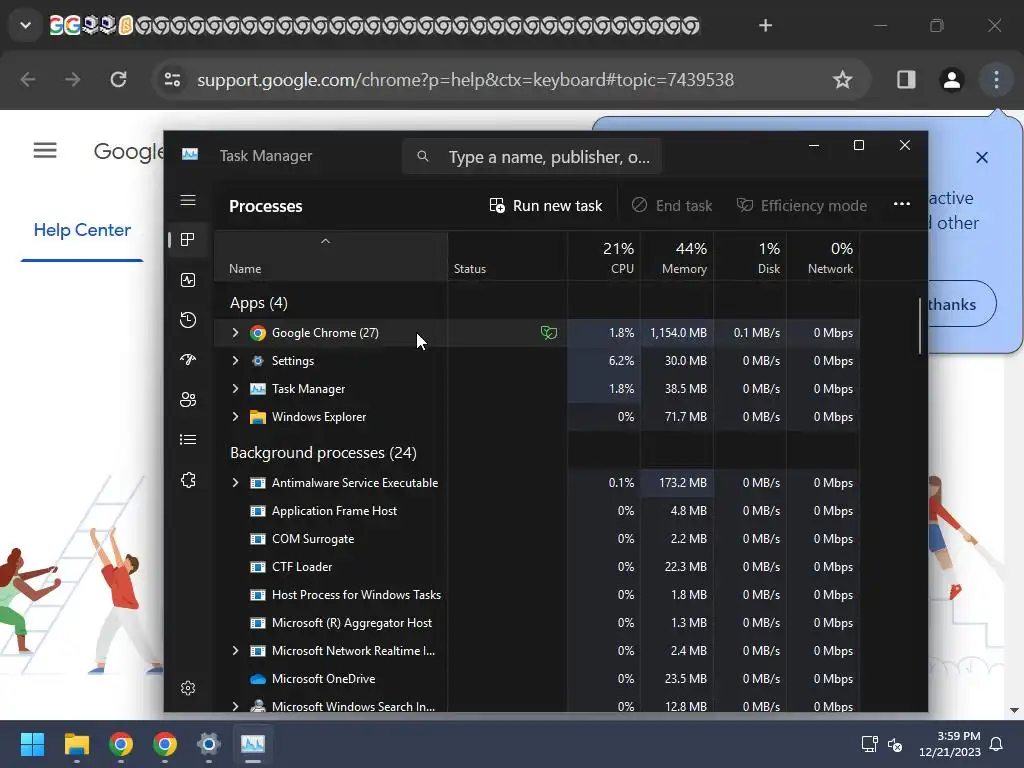Image resolution: width=1024 pixels, height=768 pixels.
Task: Sort by CPU column header
Action: pyautogui.click(x=605, y=258)
